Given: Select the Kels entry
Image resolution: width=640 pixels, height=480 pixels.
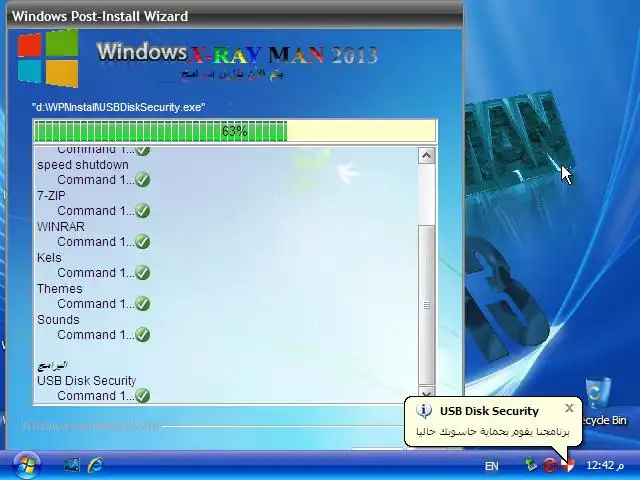Looking at the screenshot, I should (49, 258).
